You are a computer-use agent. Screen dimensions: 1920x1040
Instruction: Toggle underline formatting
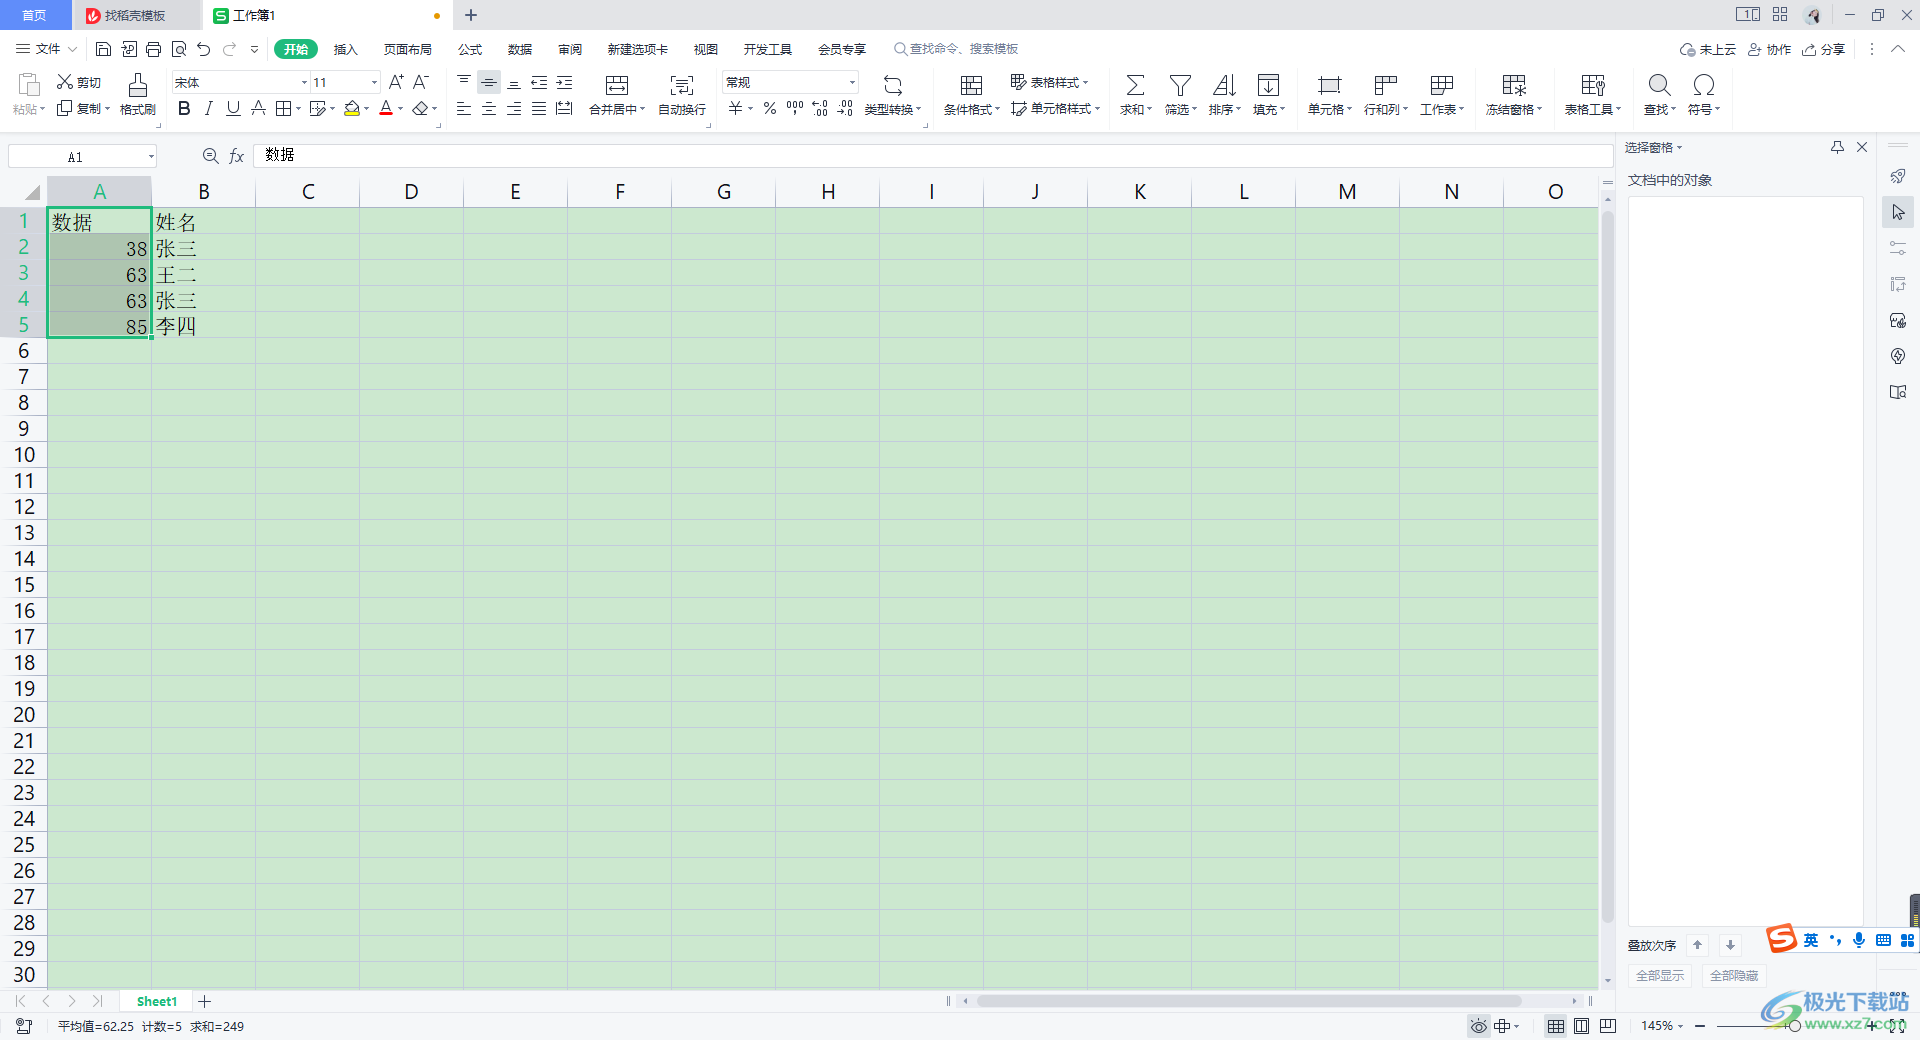[x=233, y=108]
